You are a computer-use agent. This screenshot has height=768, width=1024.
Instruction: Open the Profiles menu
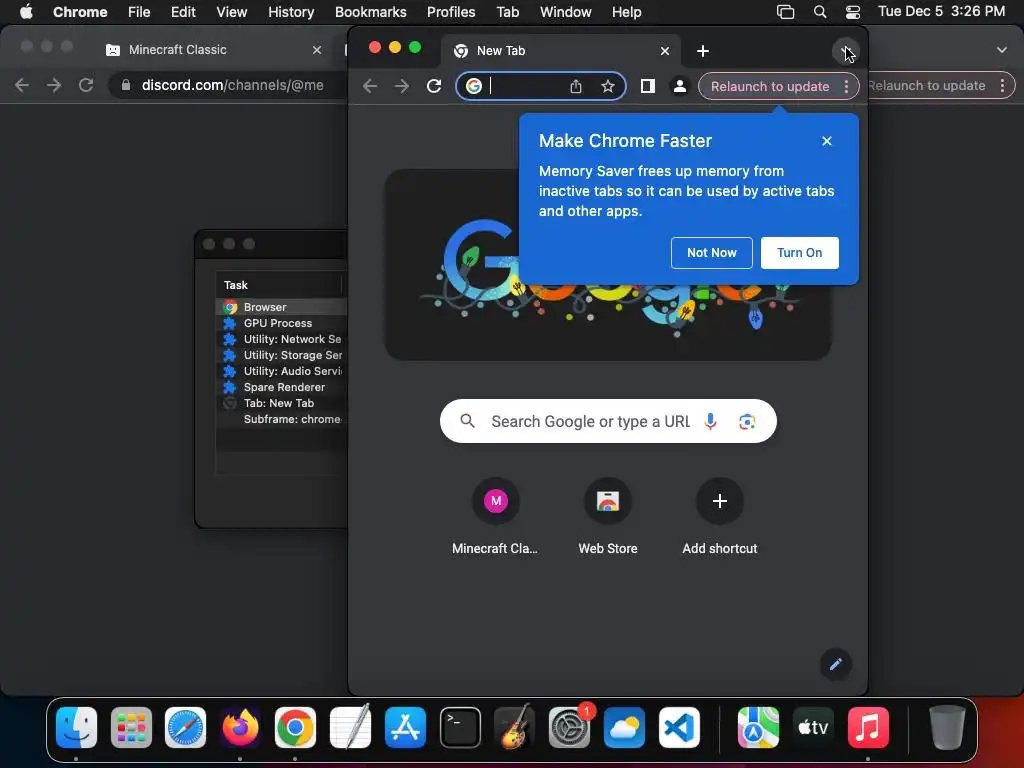(451, 12)
